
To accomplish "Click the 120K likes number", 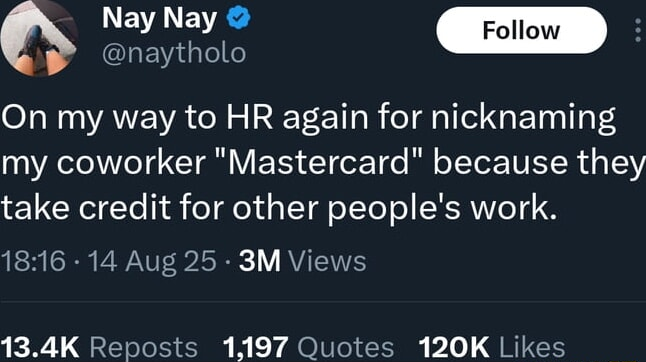I will pyautogui.click(x=454, y=347).
